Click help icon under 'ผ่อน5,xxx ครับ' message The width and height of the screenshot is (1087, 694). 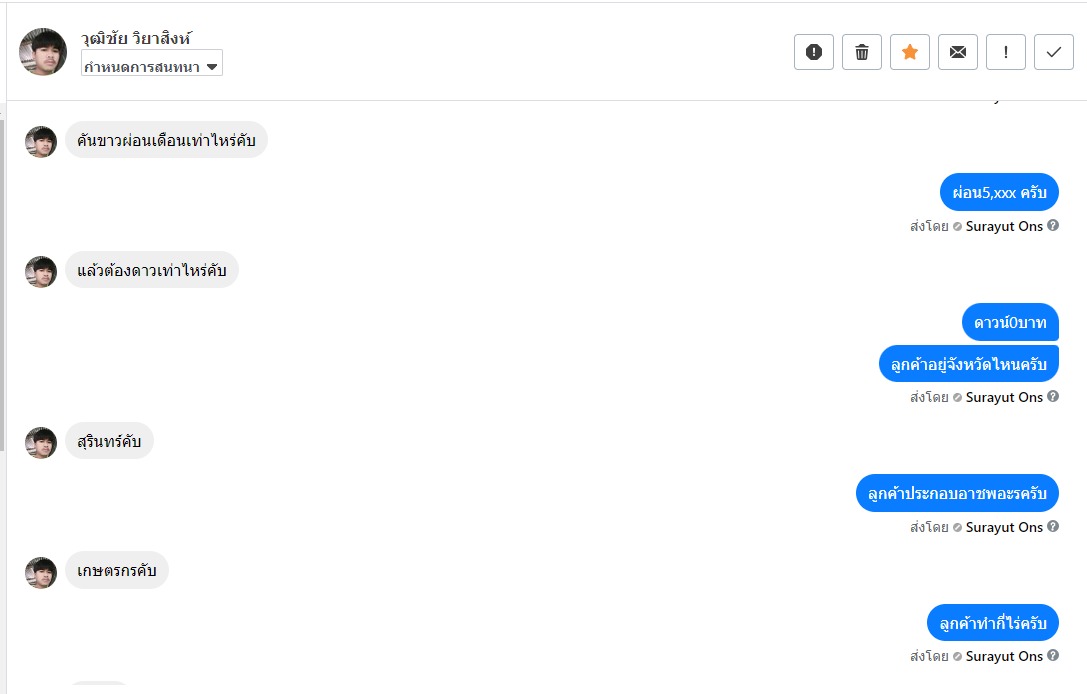pos(1052,226)
